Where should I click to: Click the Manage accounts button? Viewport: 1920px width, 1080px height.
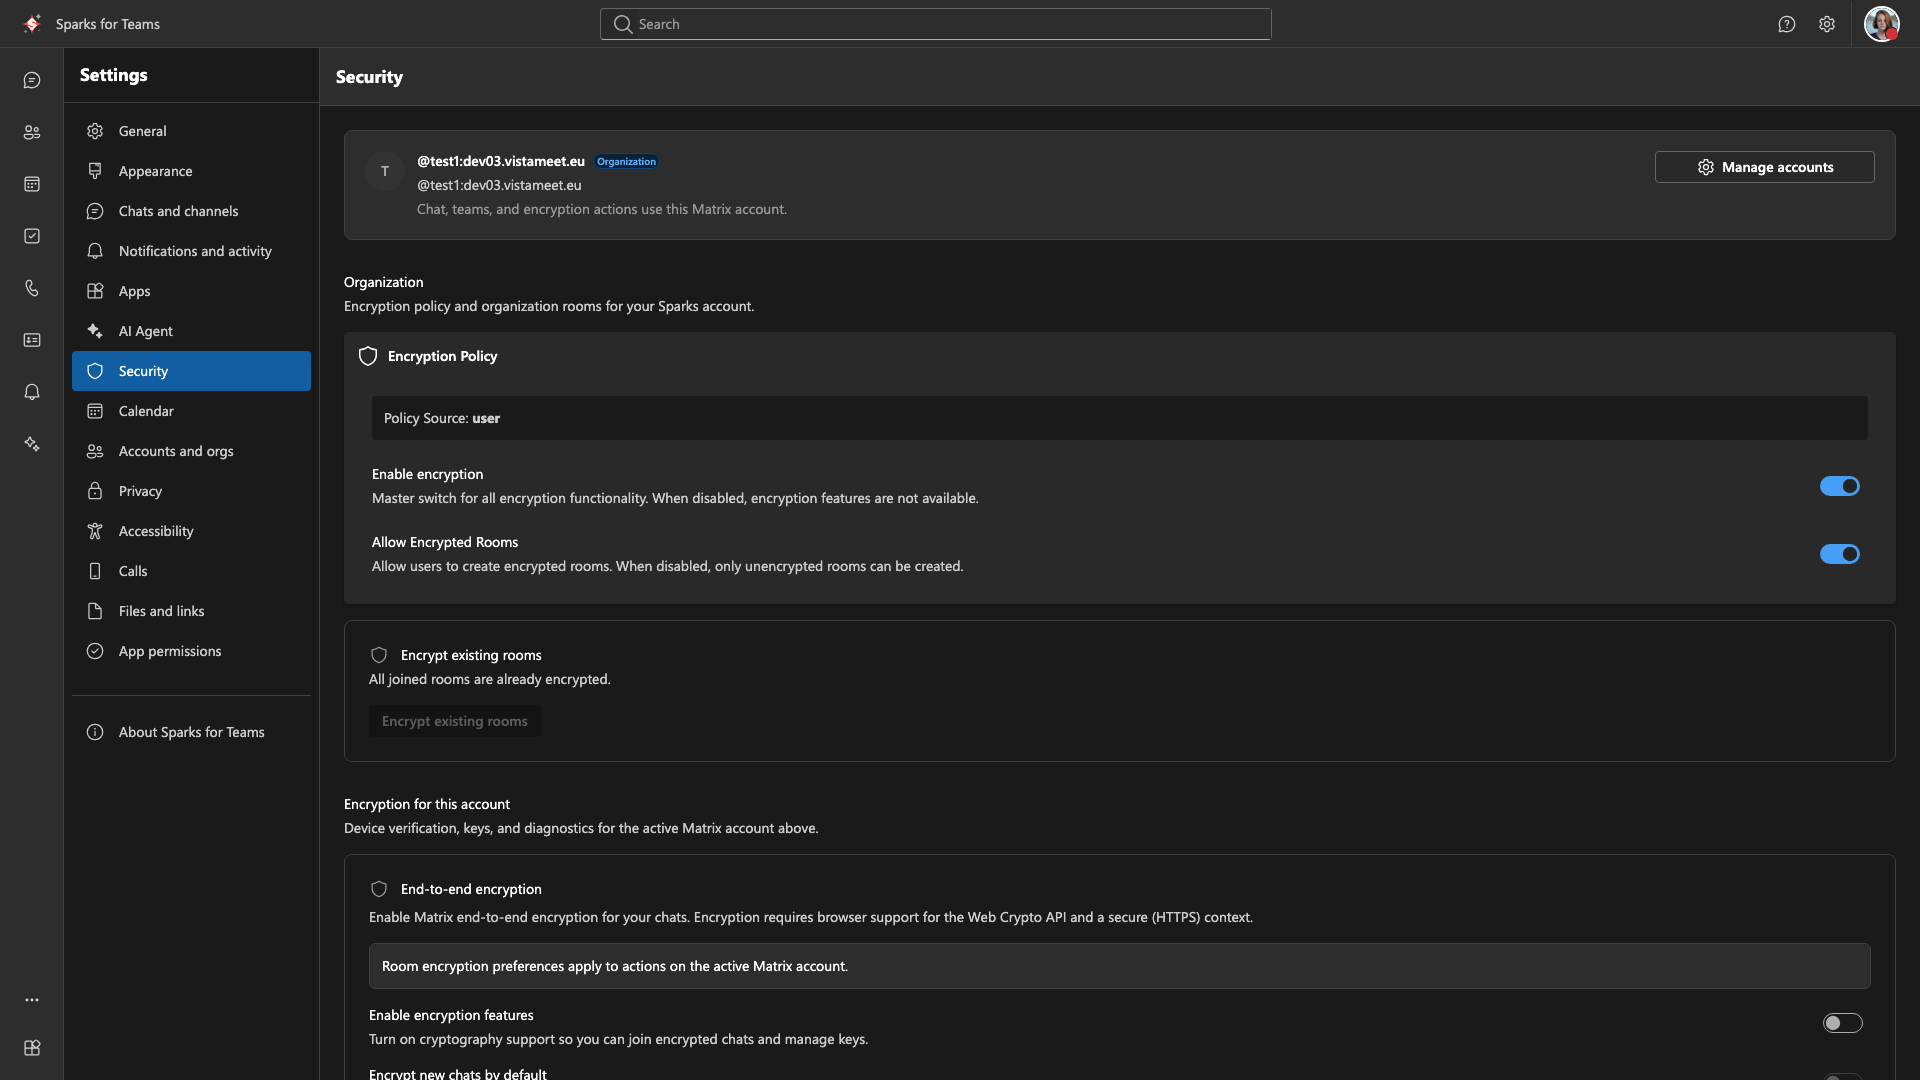[1764, 167]
